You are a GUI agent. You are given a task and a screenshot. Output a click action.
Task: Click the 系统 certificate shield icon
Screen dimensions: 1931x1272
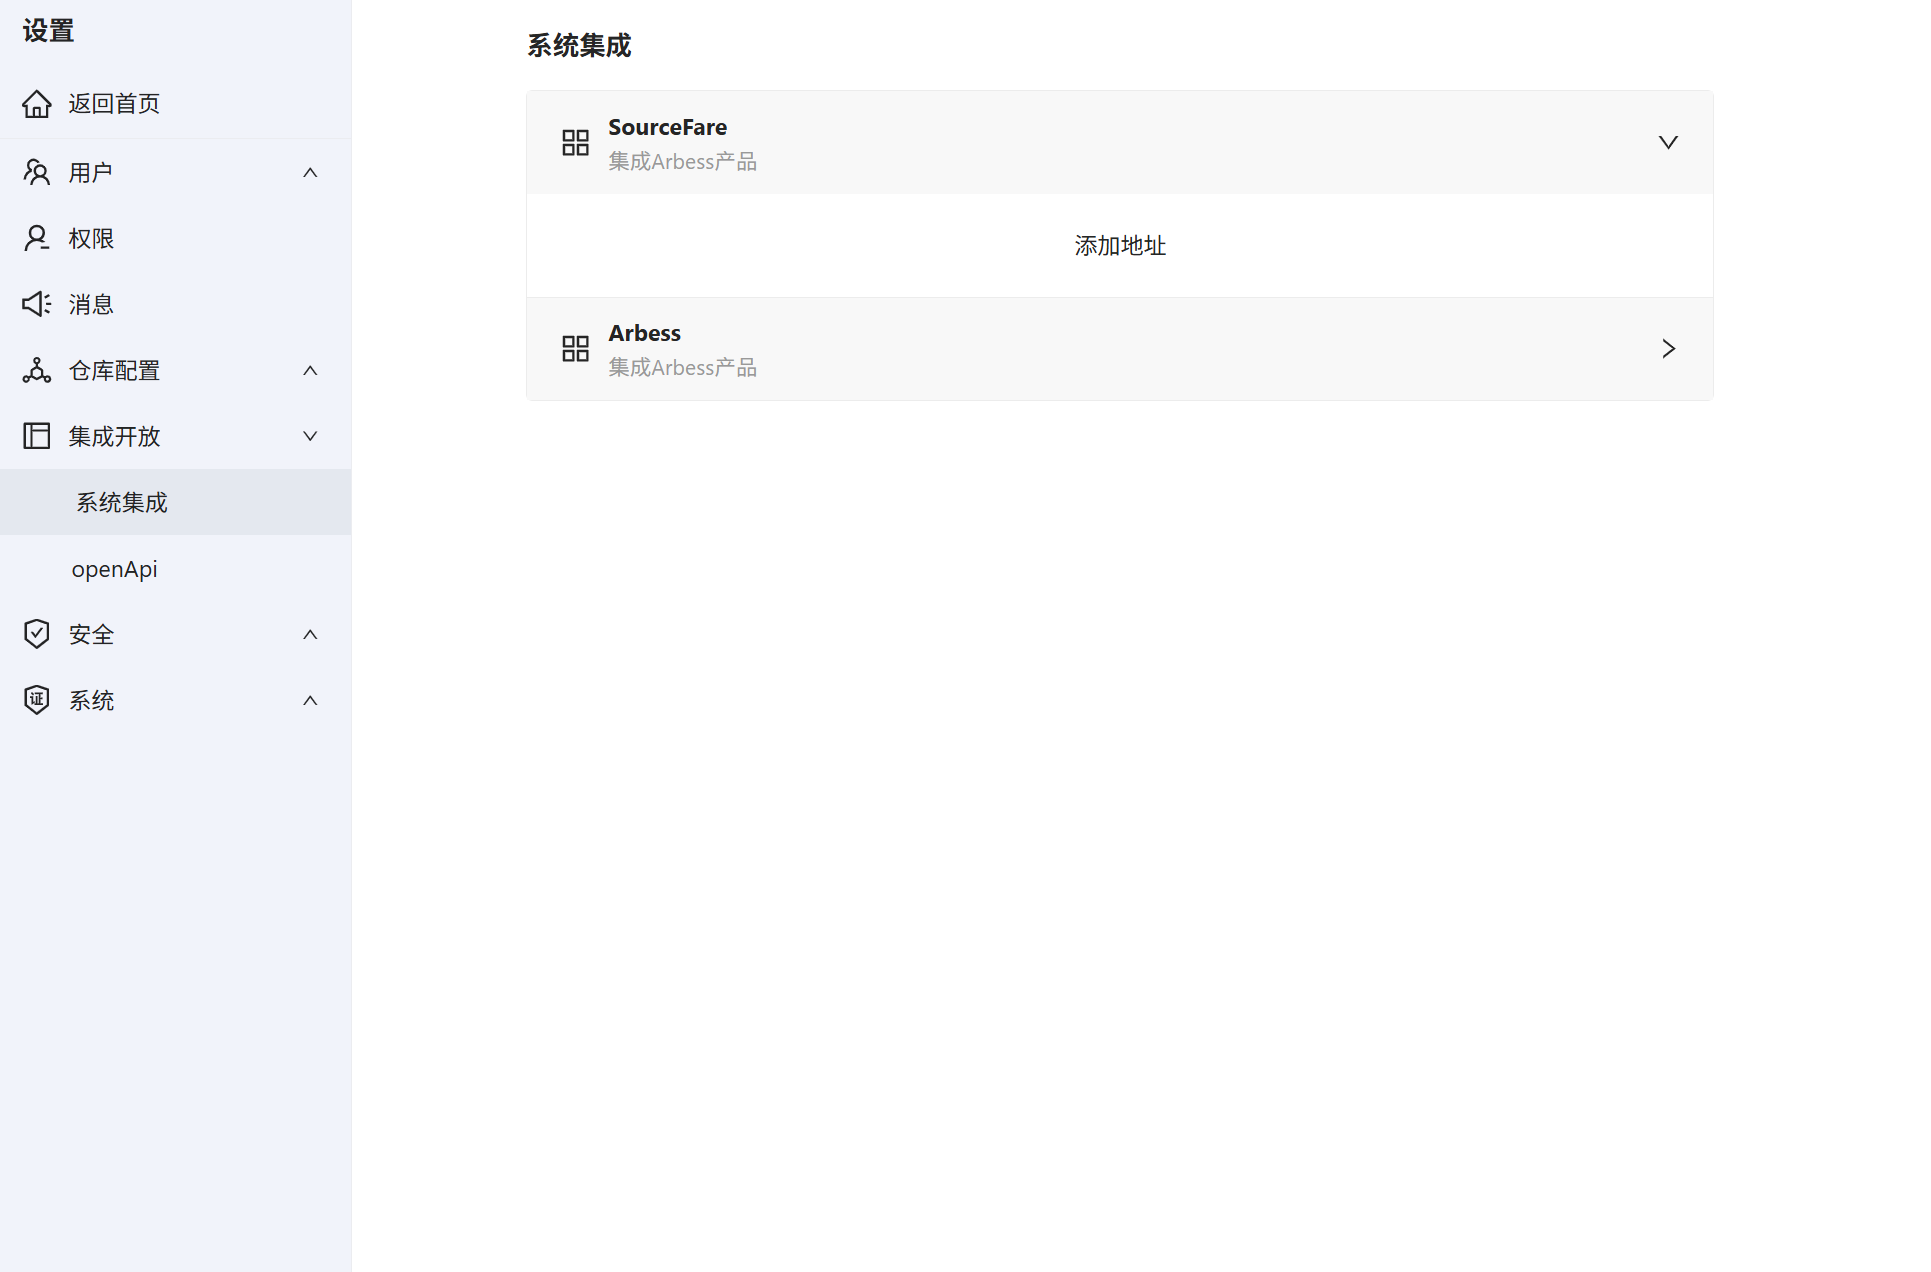coord(37,700)
